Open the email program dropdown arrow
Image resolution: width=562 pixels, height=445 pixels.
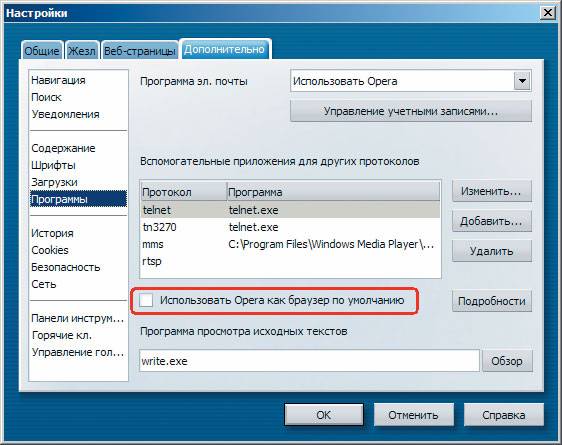(x=522, y=81)
